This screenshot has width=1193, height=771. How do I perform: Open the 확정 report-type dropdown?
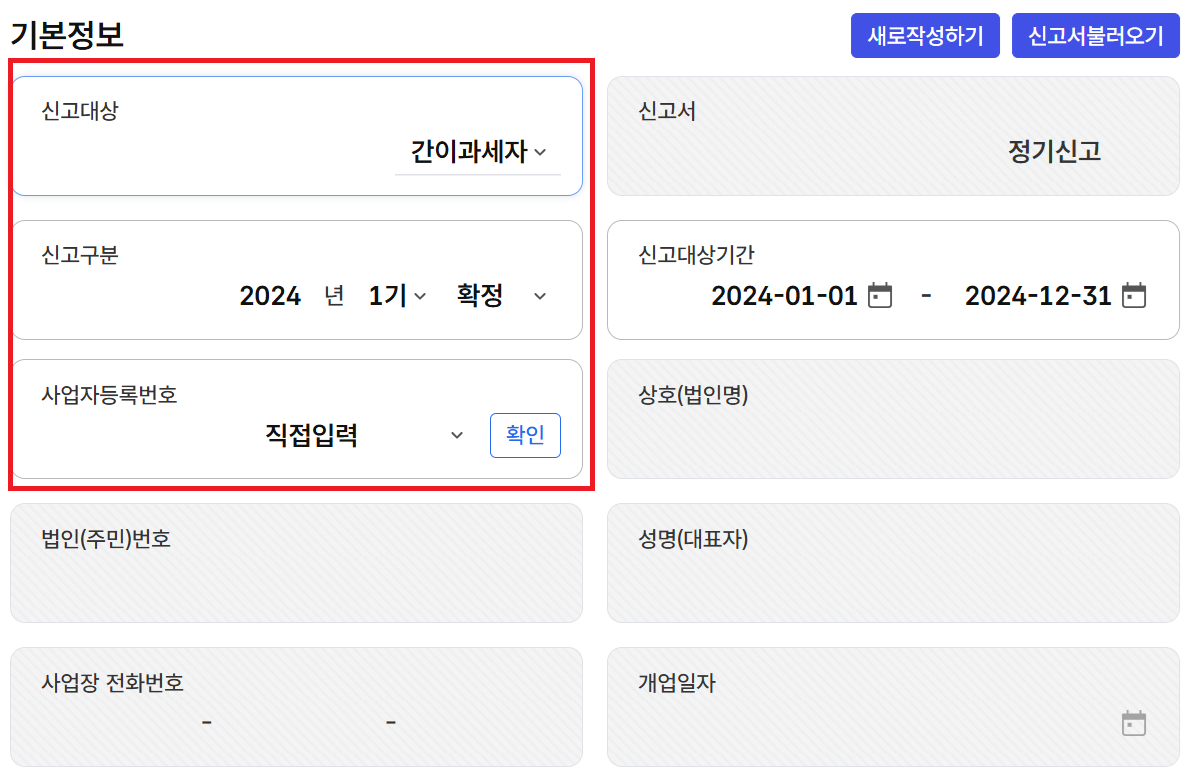point(495,294)
